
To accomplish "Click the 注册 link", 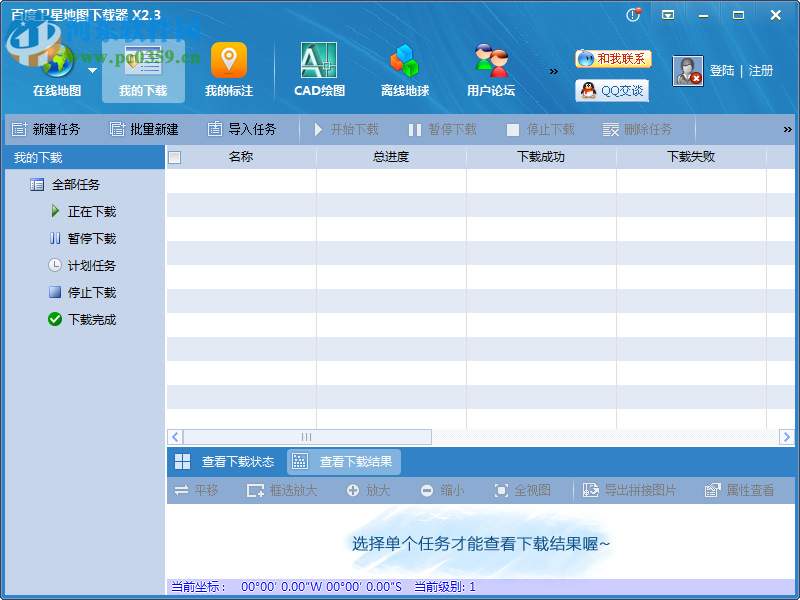I will pos(761,71).
